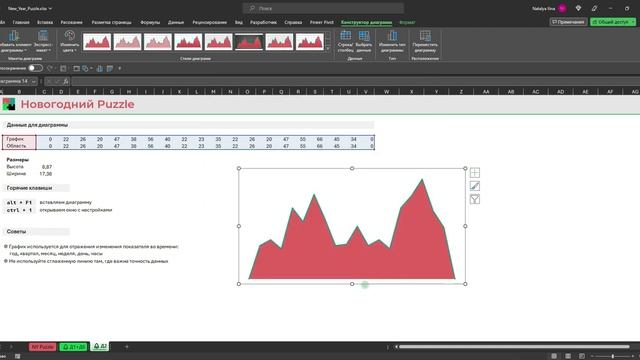The height and width of the screenshot is (360, 640).
Task: Open Change Colors (Изменить цвета) palette
Action: tap(70, 41)
